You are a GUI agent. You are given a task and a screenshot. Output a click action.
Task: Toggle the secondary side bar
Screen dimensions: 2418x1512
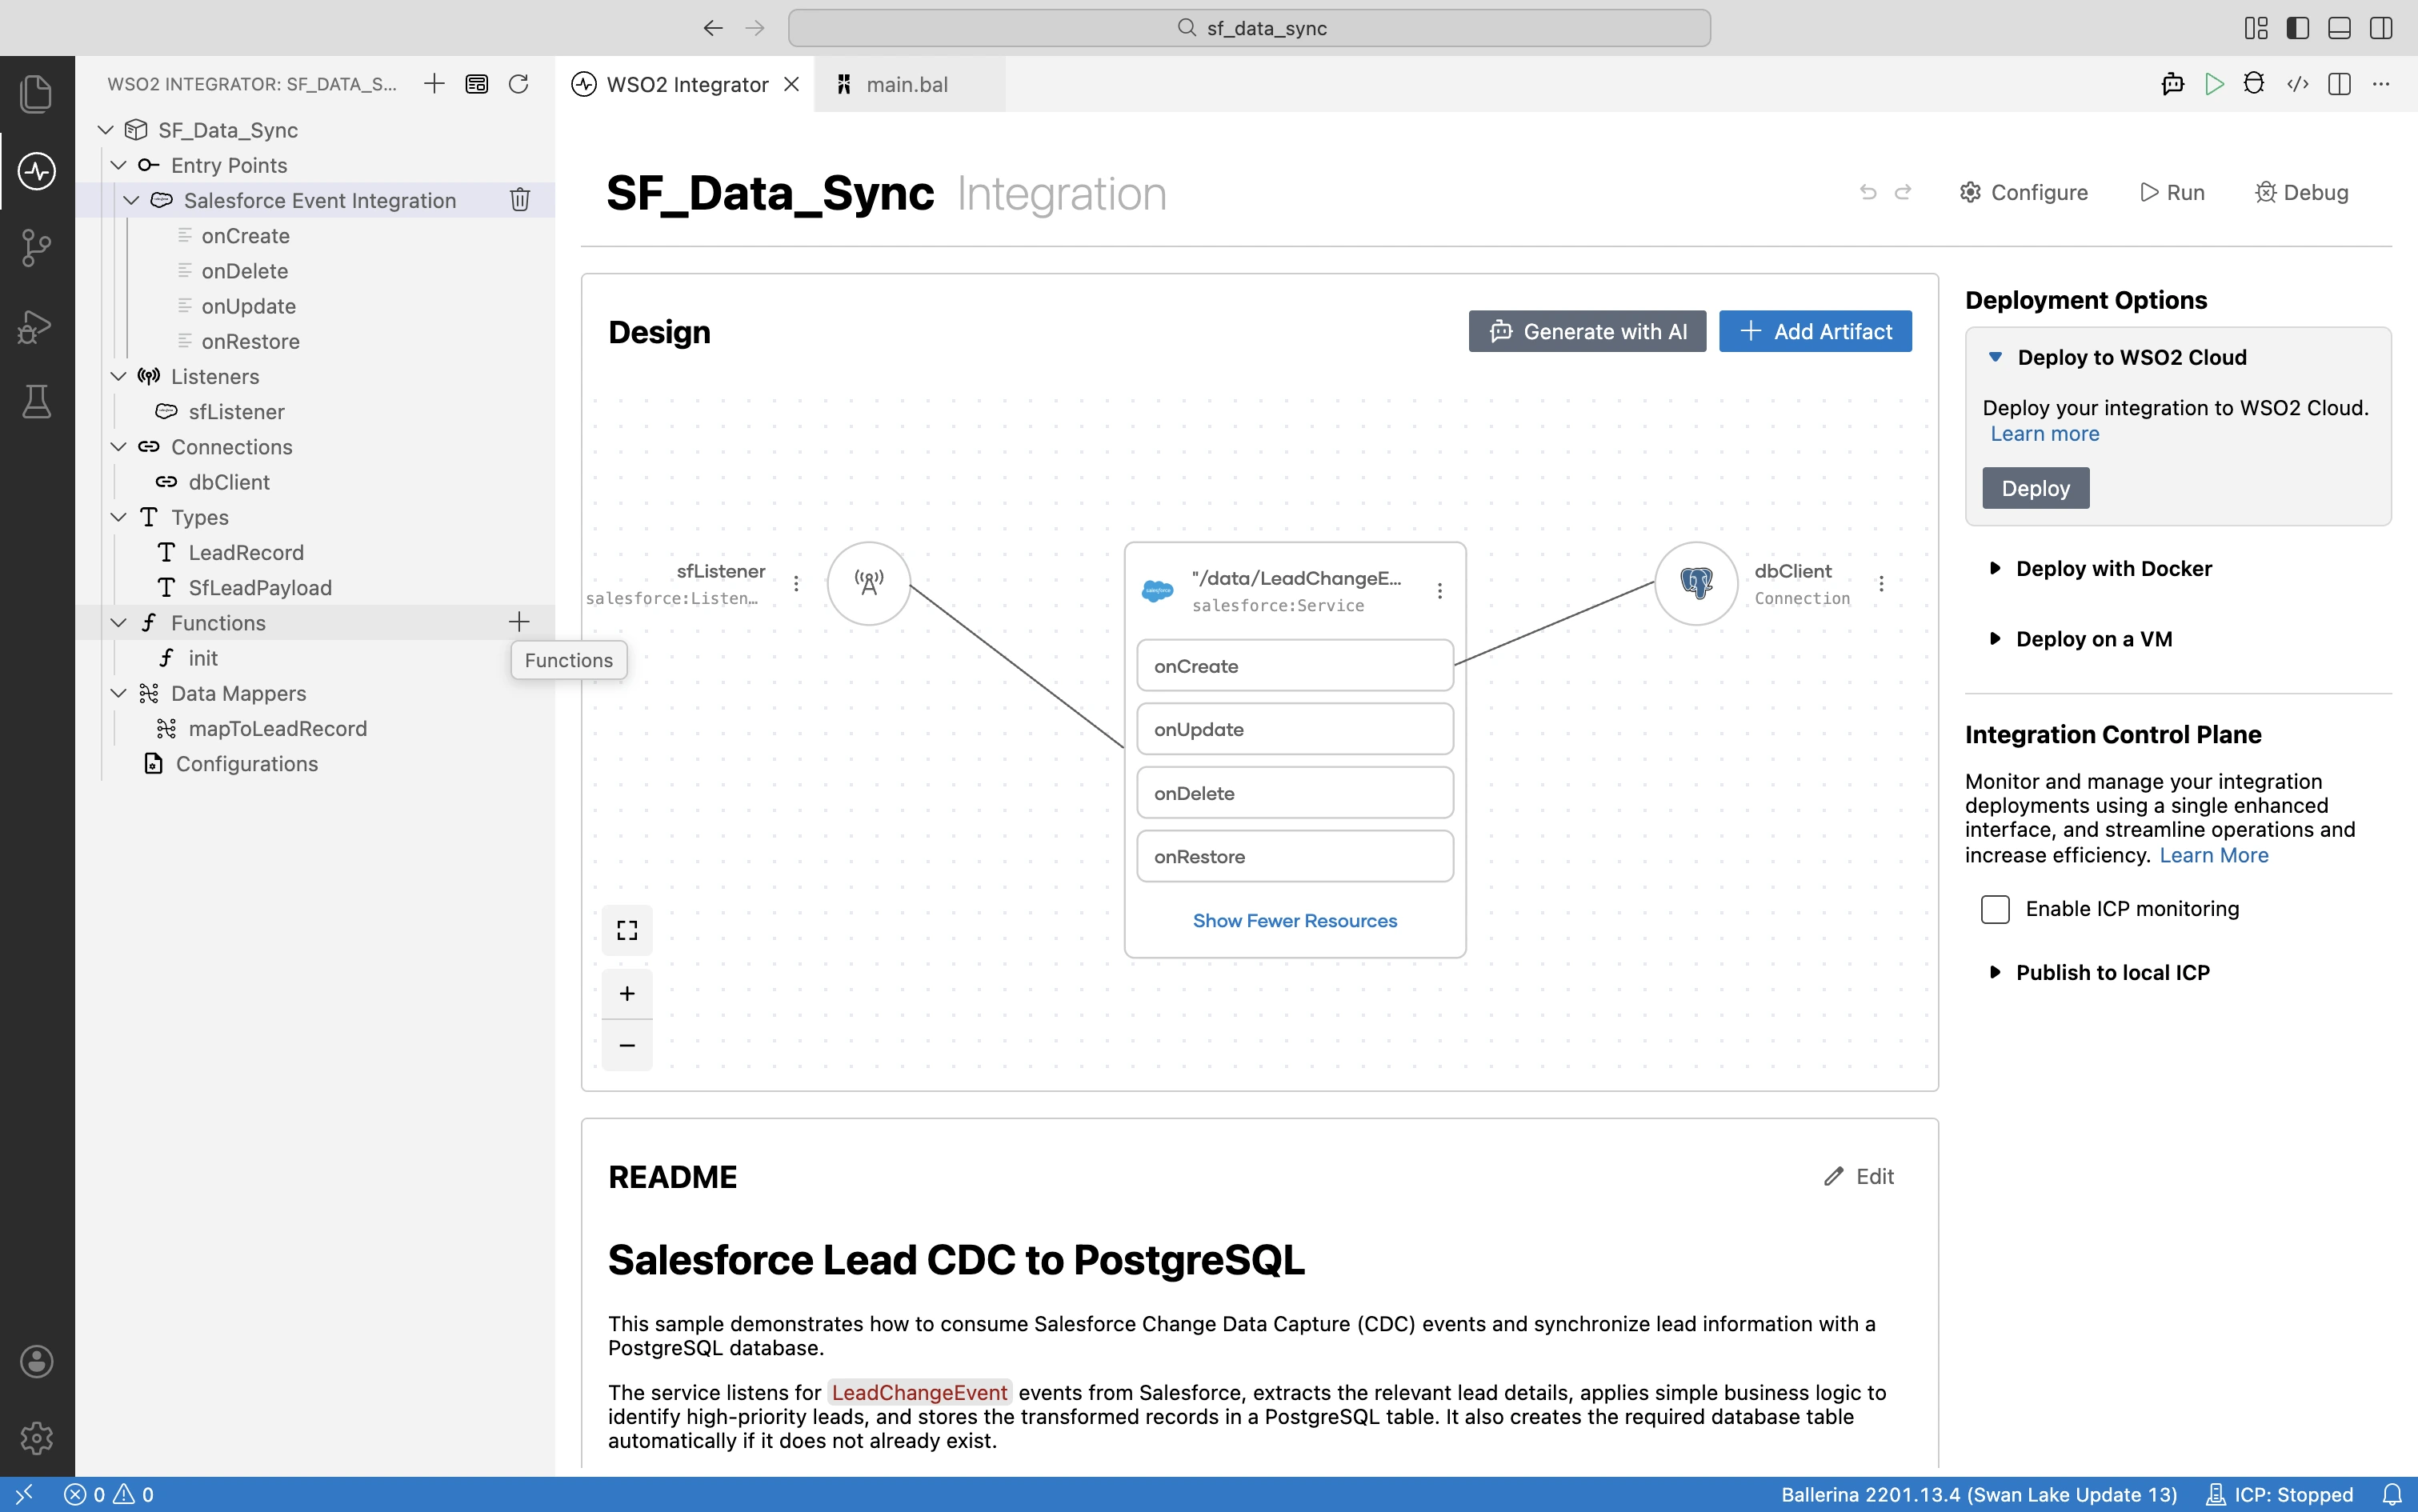(x=2381, y=28)
